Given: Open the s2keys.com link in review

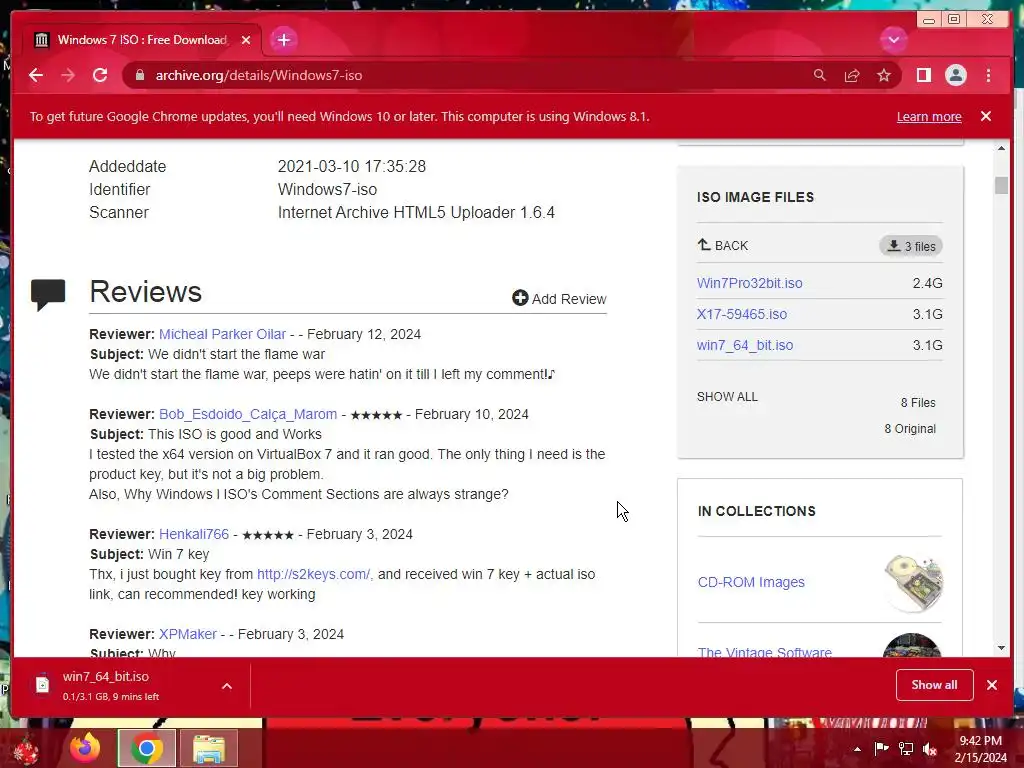Looking at the screenshot, I should tap(313, 574).
